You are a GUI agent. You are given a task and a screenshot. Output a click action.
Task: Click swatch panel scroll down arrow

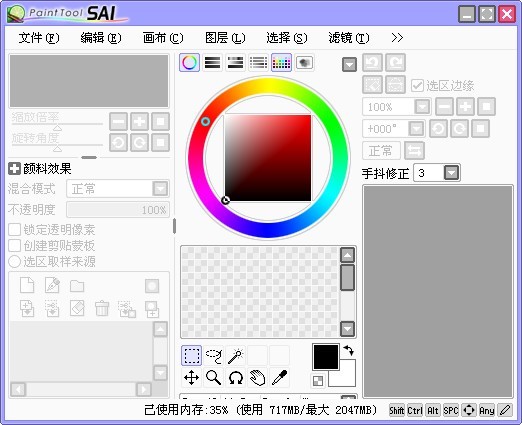point(347,329)
